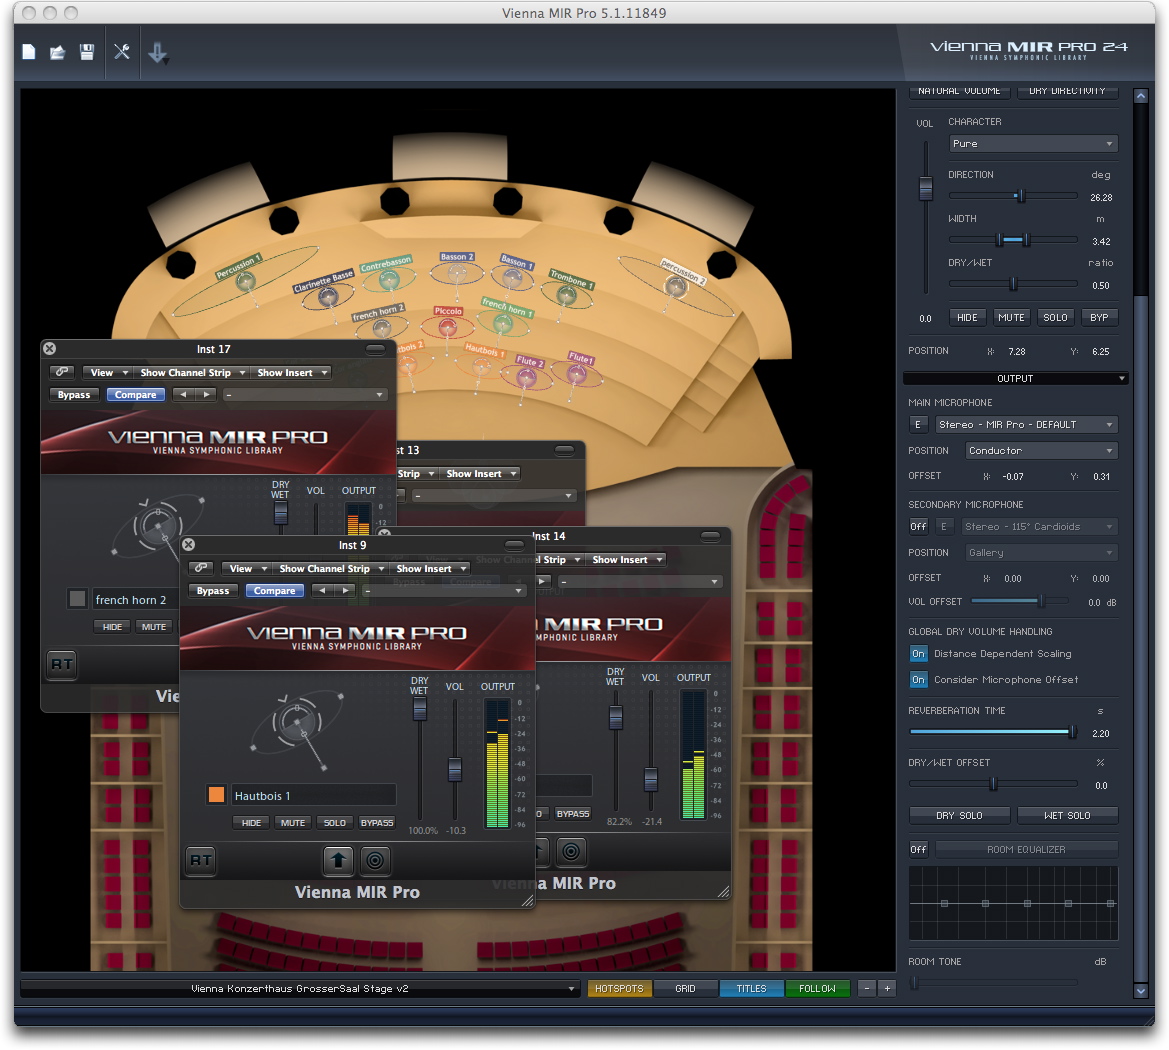Toggle the Secondary Microphone Off button
Viewport: 1169px width, 1050px height.
pos(918,526)
